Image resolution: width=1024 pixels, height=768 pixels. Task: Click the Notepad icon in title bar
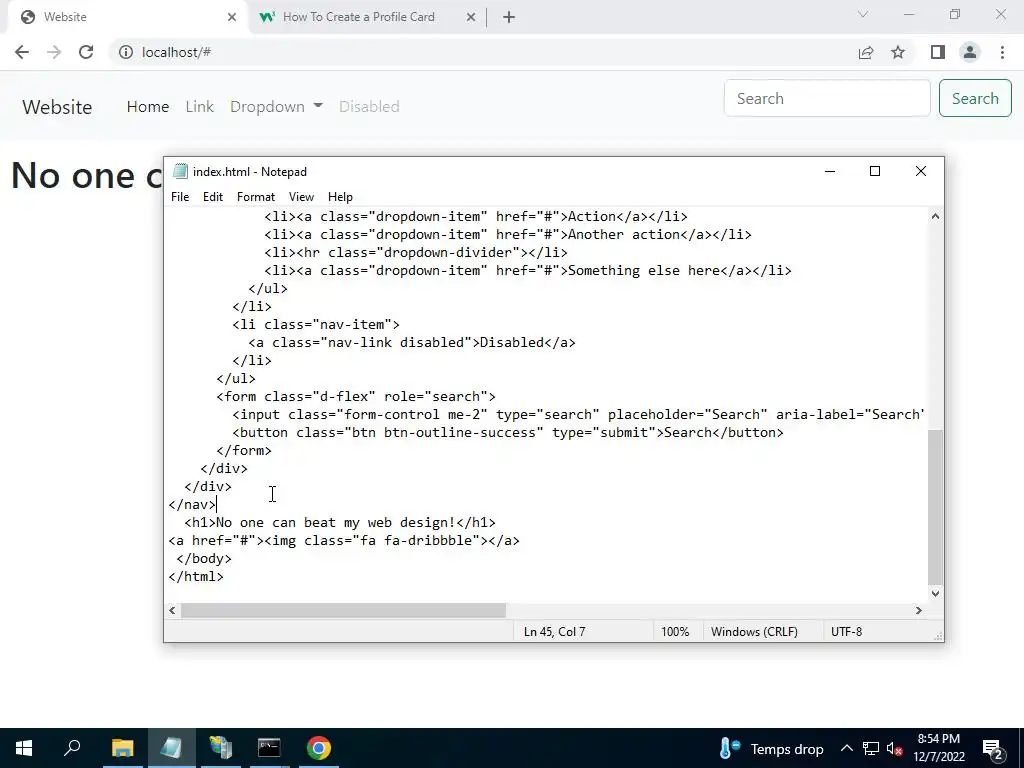[180, 171]
